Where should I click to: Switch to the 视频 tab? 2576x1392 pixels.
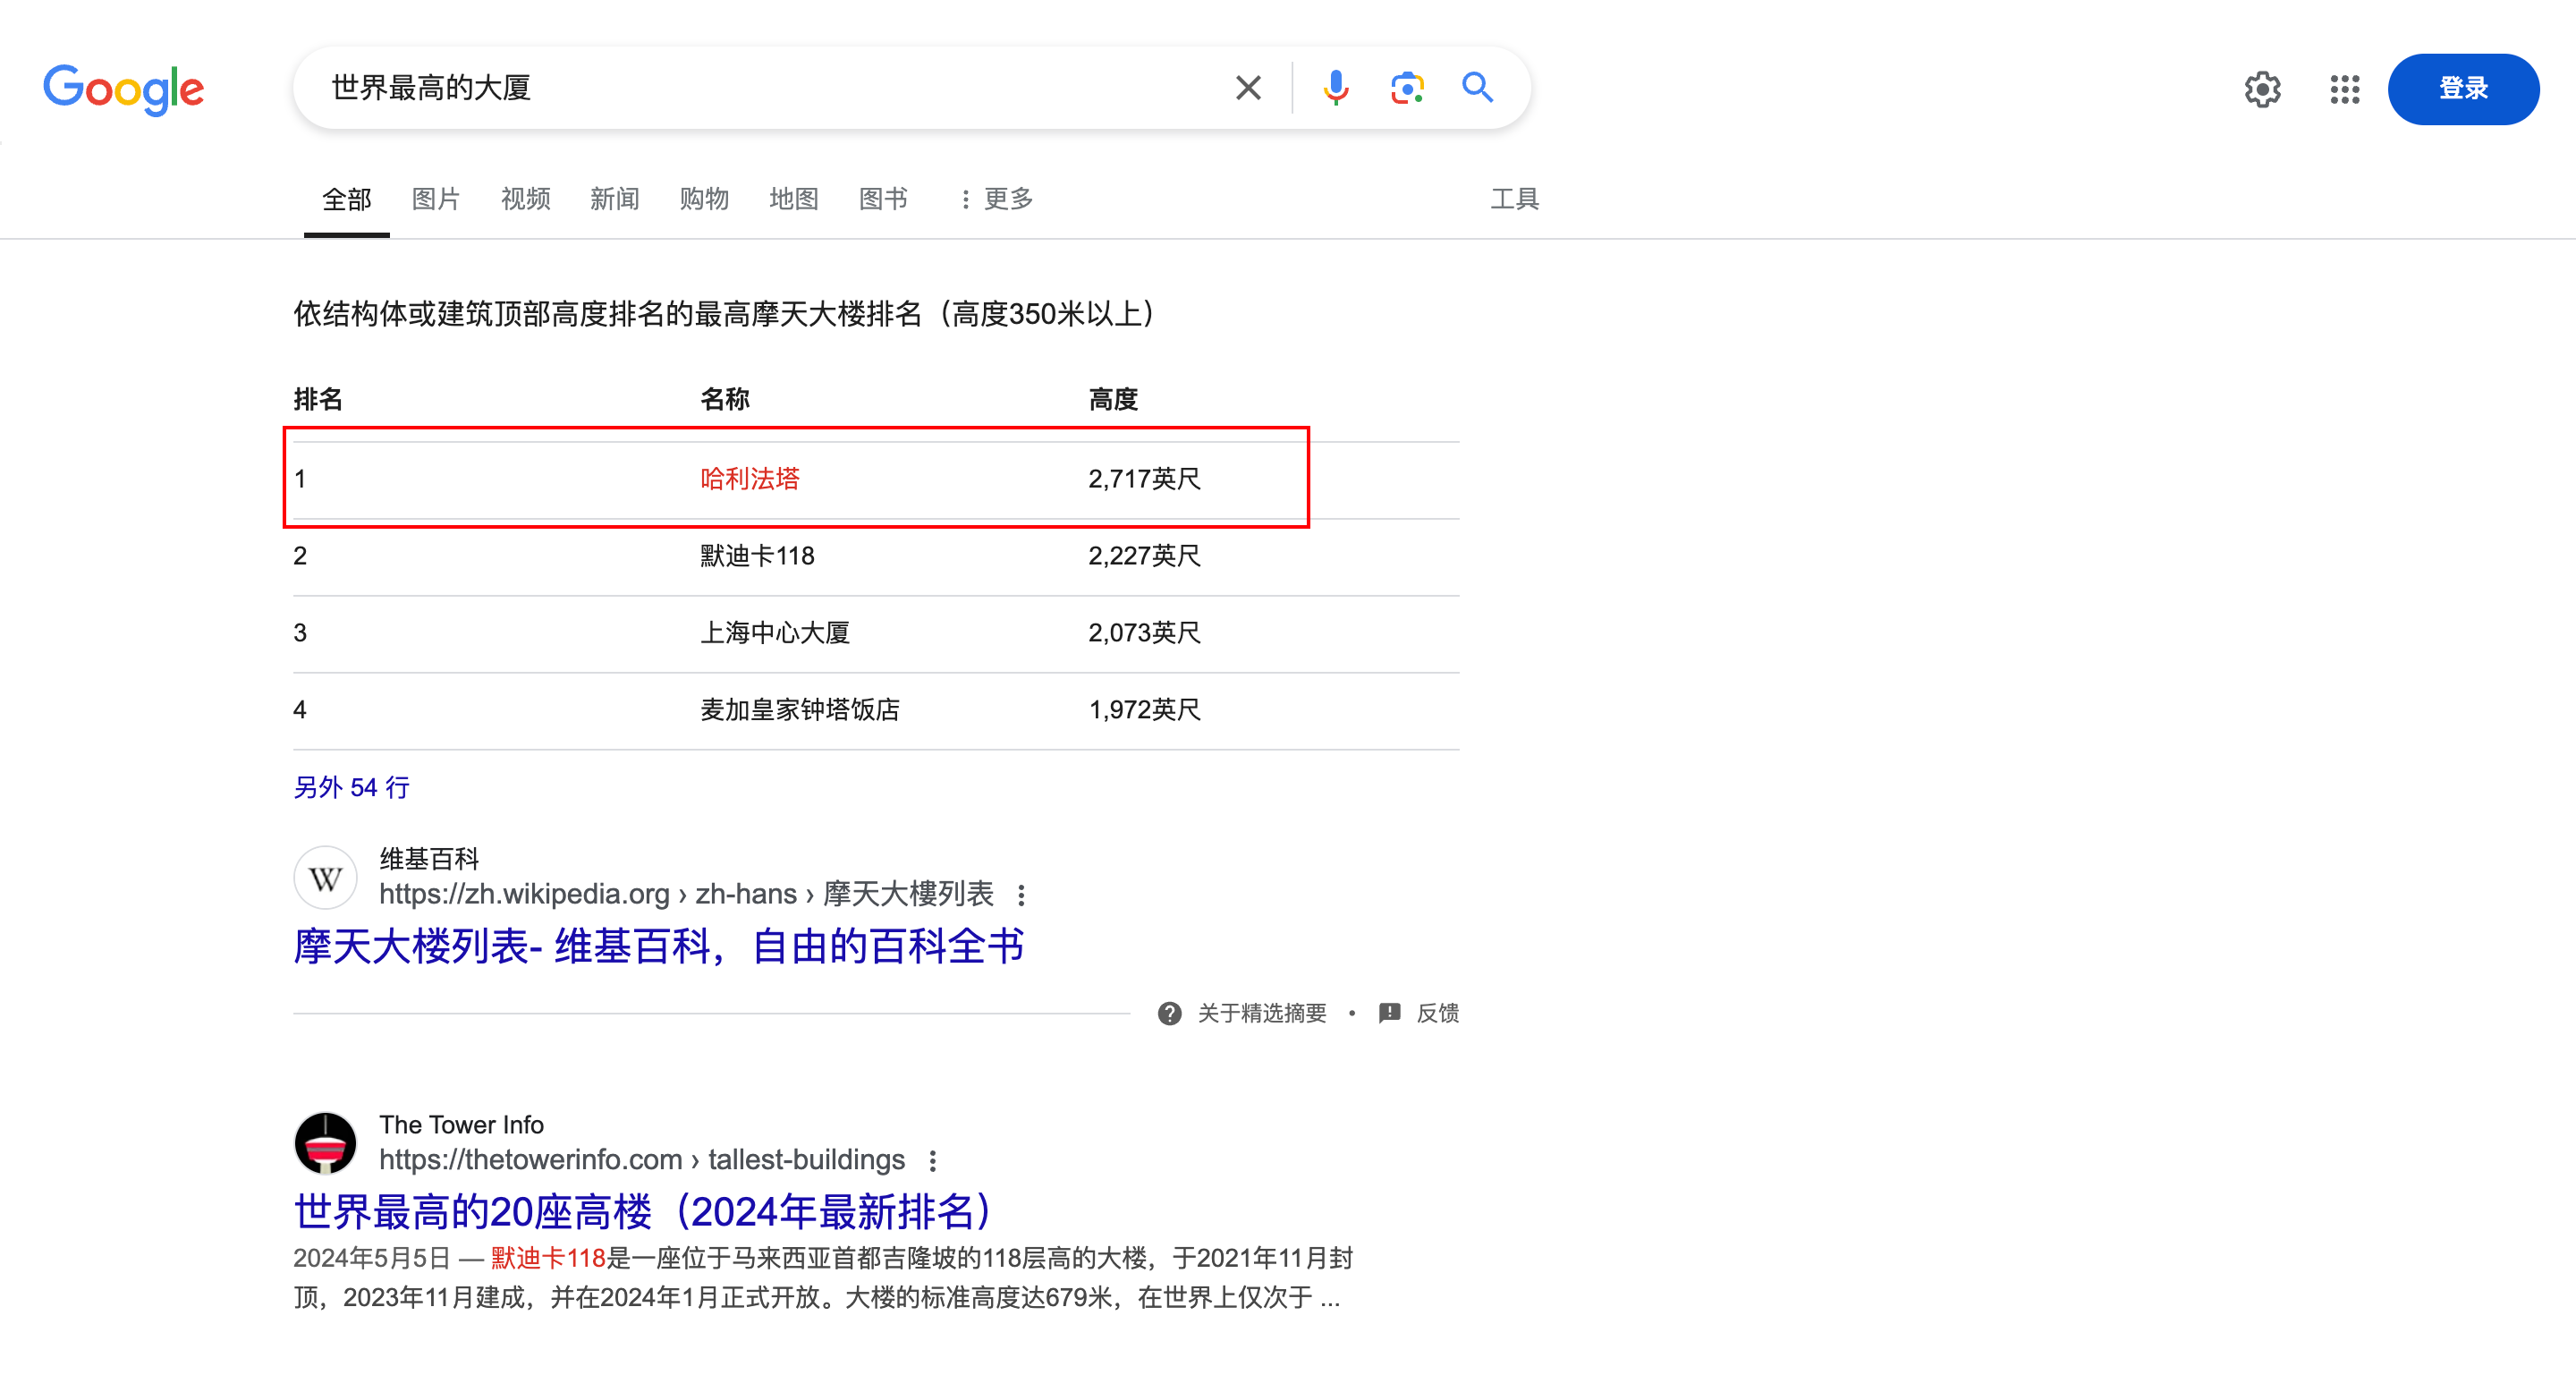pos(525,199)
